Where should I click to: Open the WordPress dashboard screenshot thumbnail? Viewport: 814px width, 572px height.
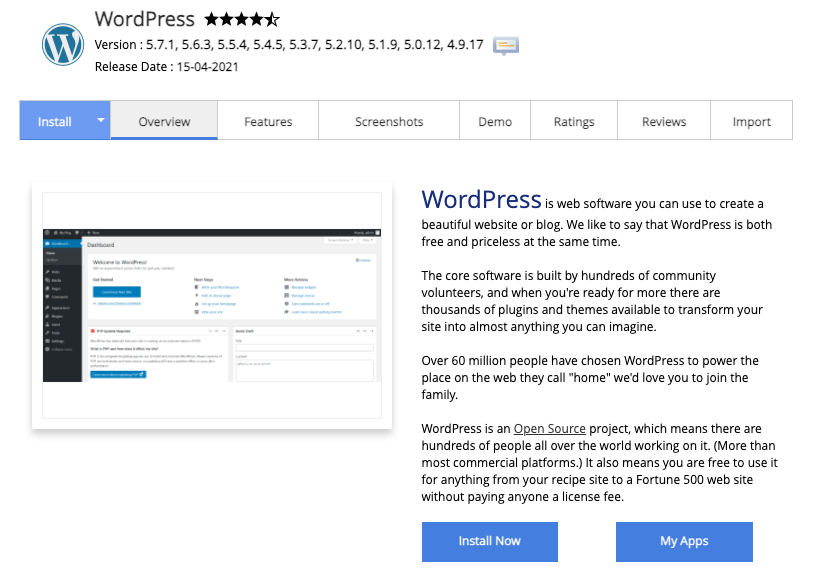click(x=206, y=305)
